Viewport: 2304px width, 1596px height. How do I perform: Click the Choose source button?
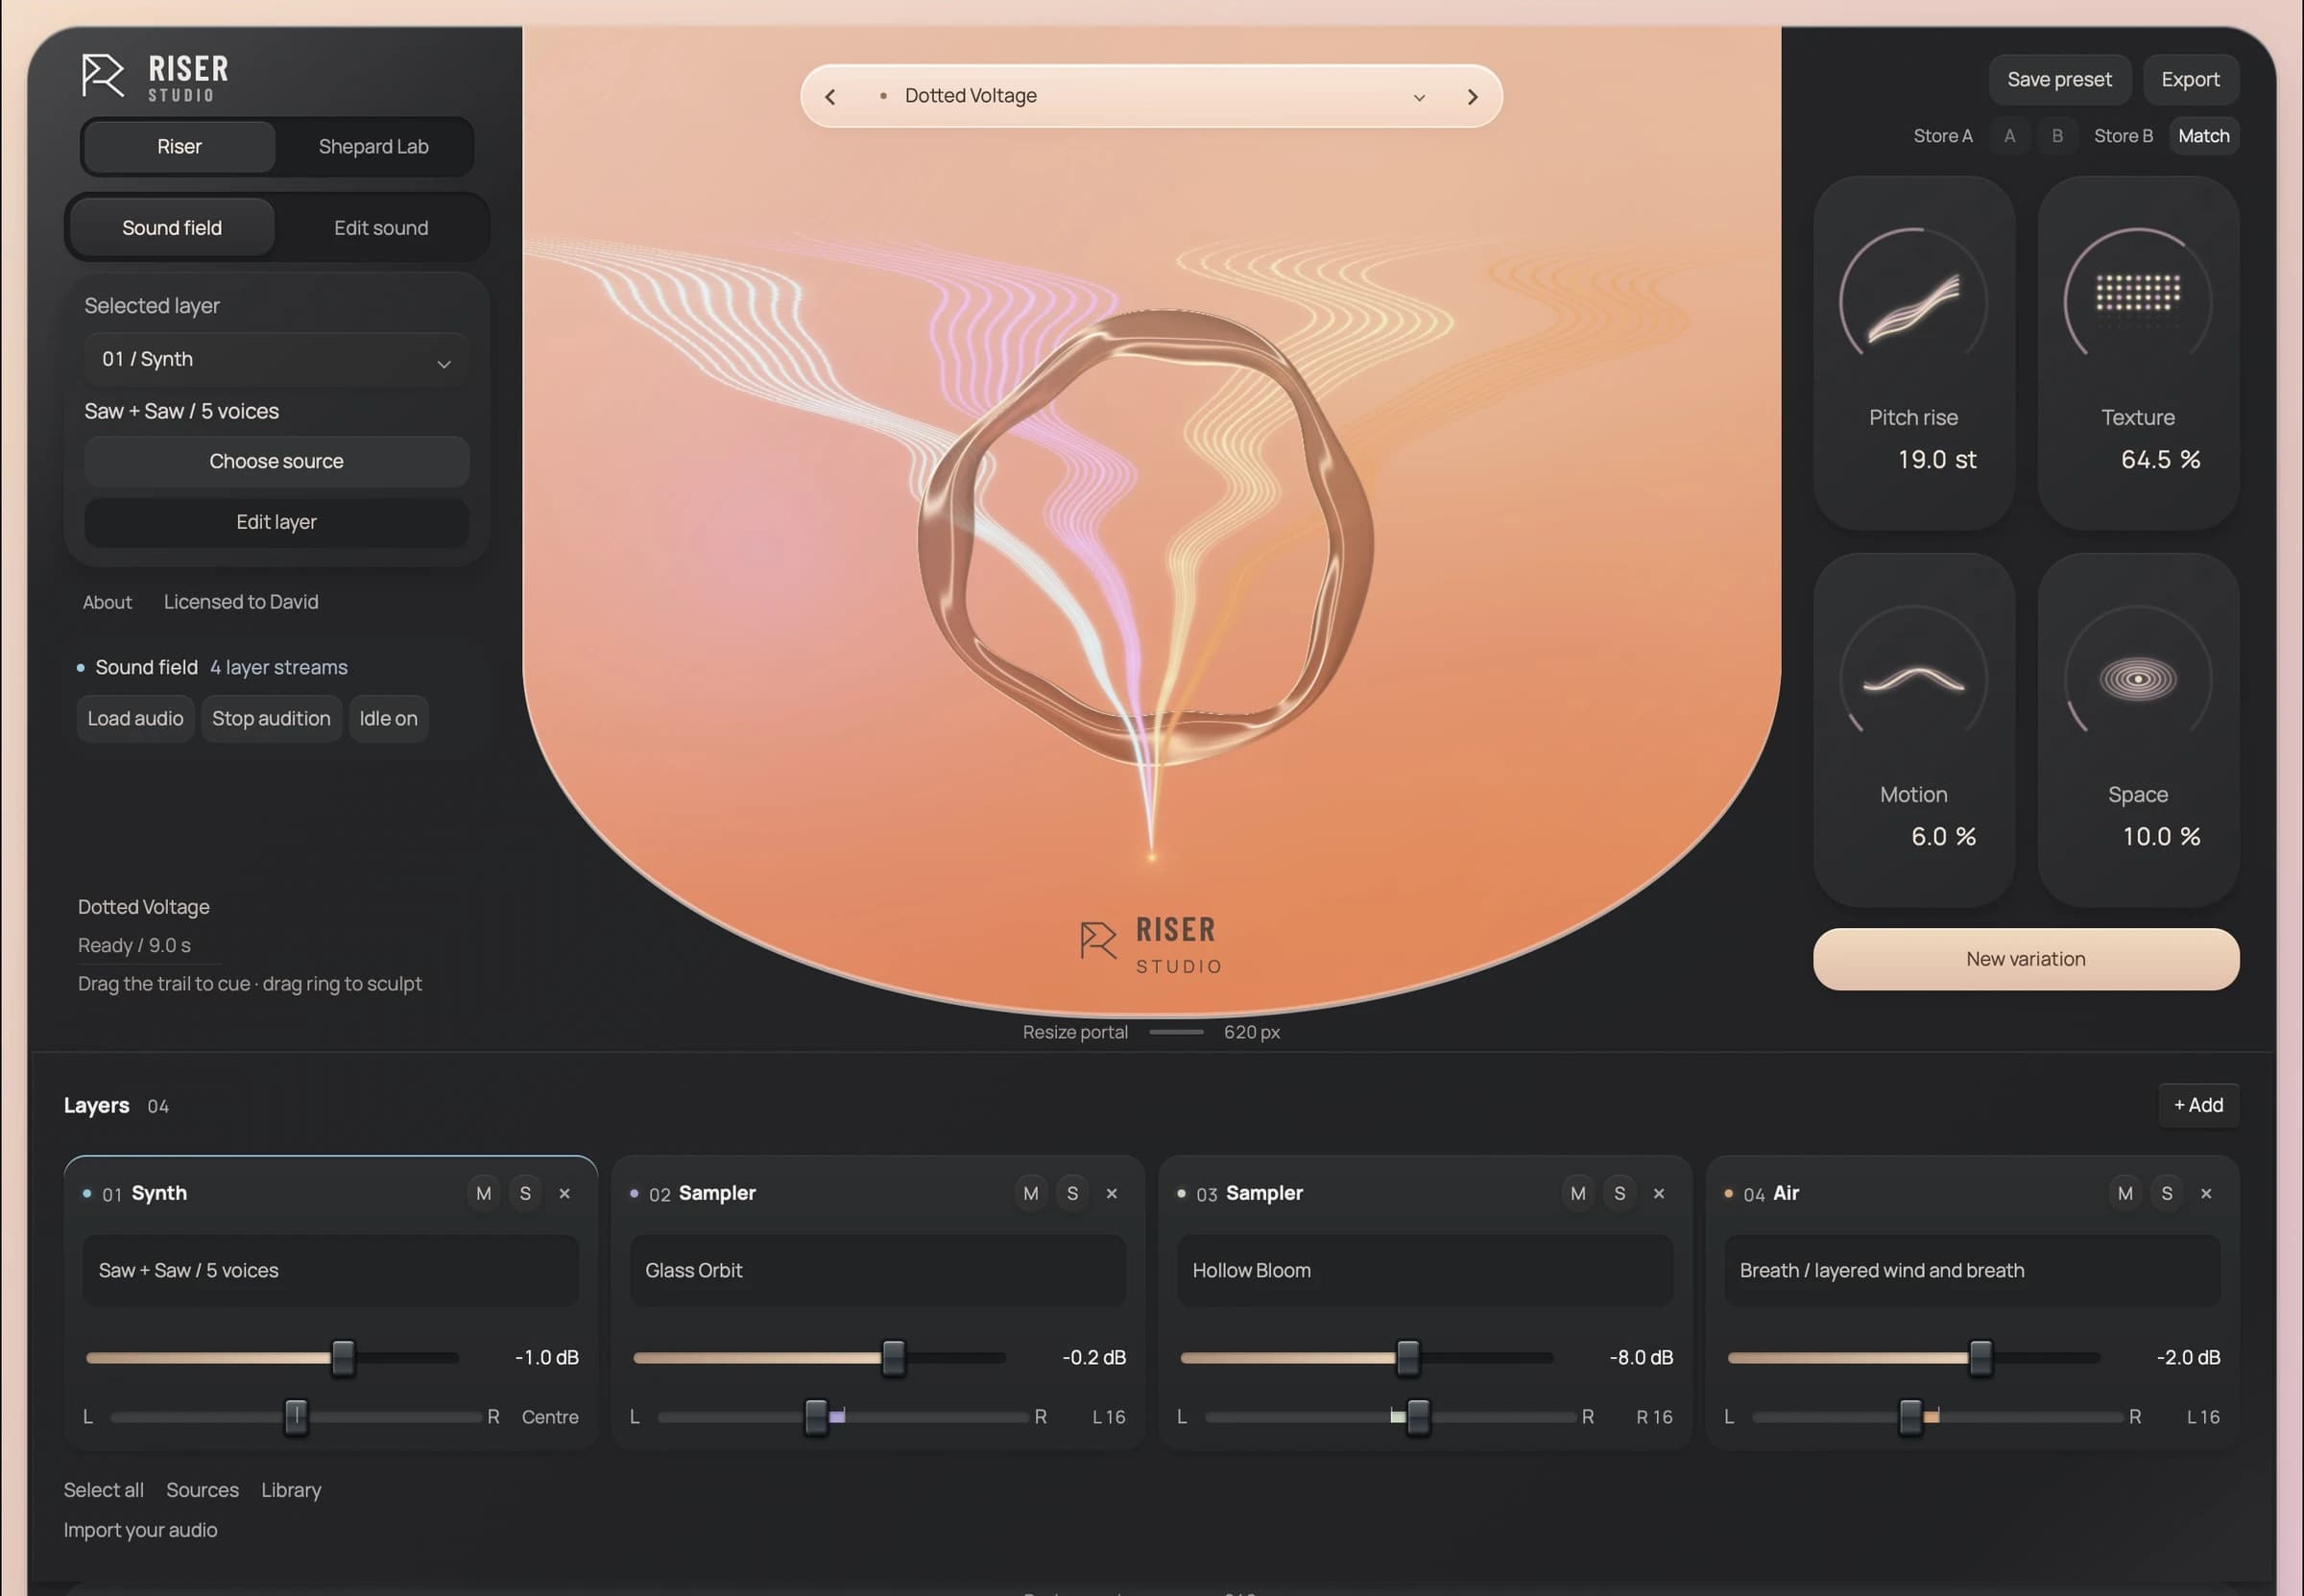coord(277,461)
